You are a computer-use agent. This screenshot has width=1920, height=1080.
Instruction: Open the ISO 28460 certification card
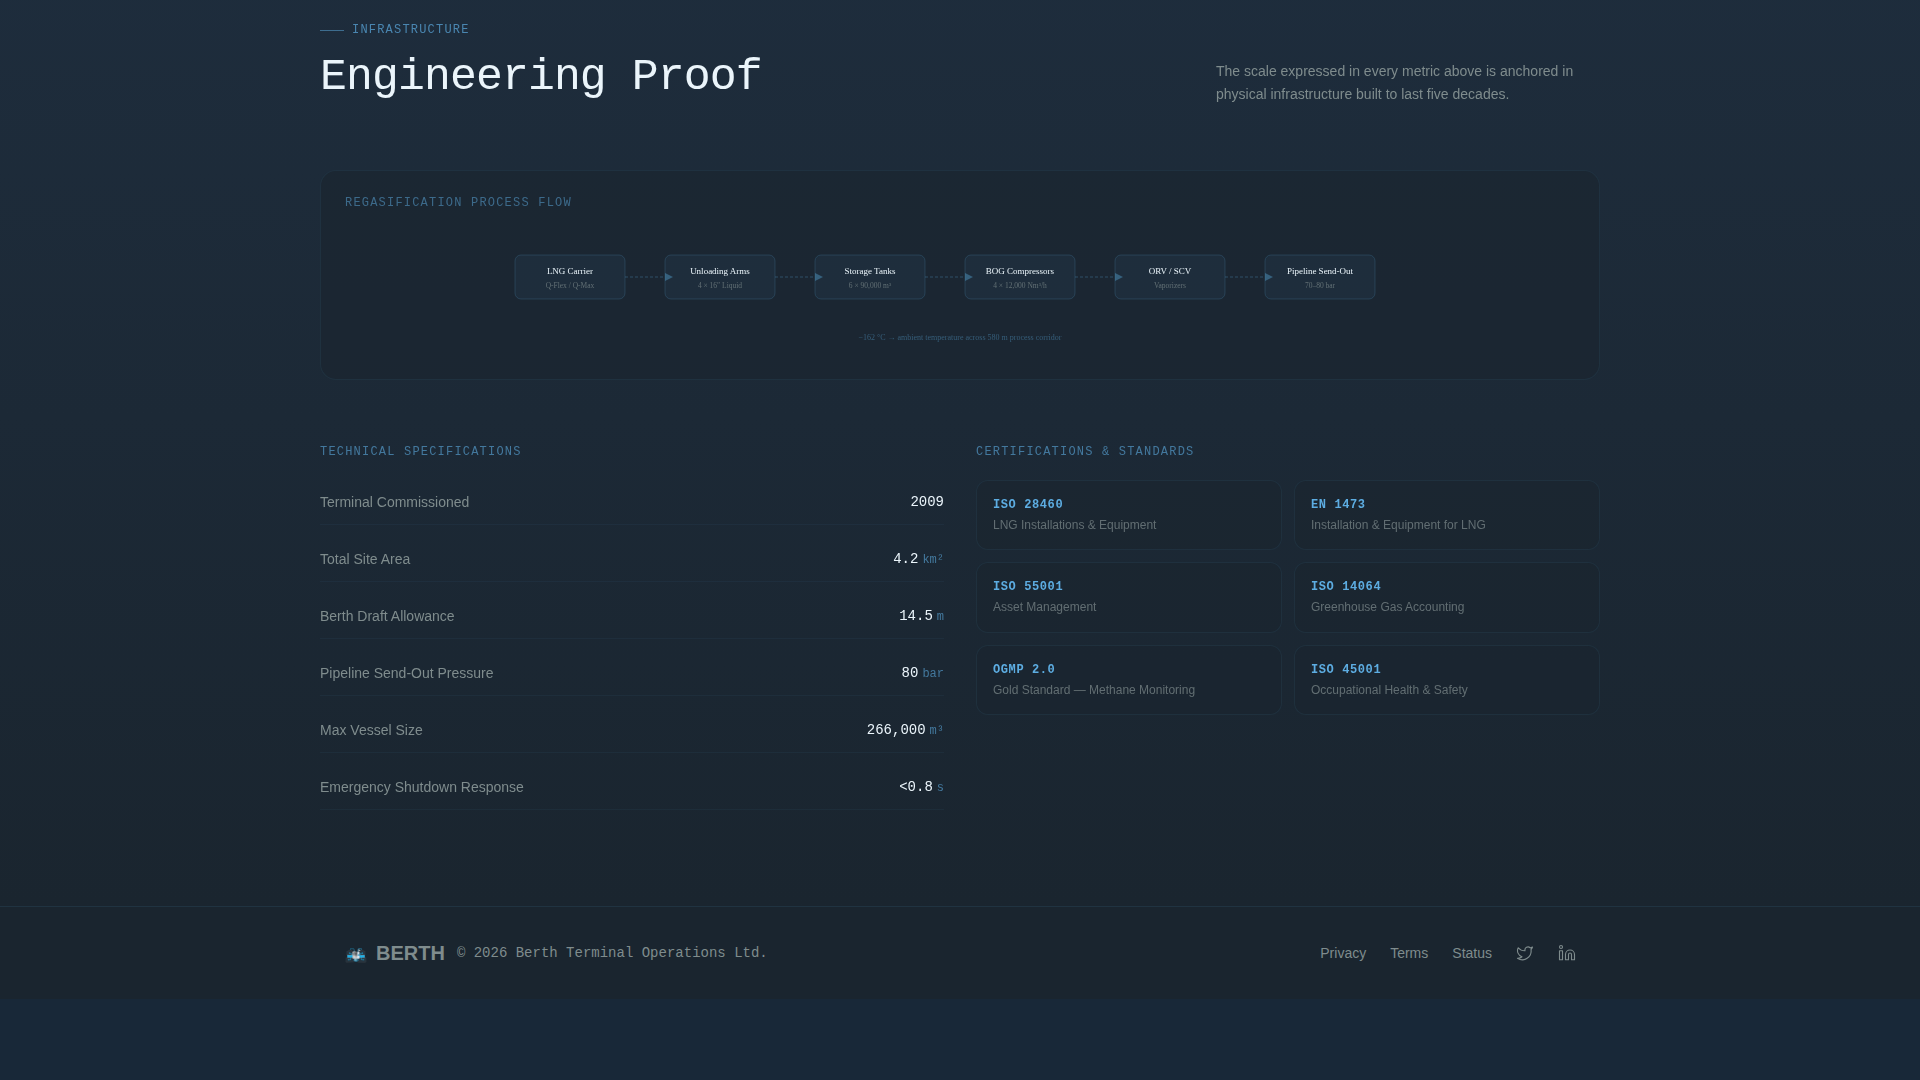point(1129,515)
